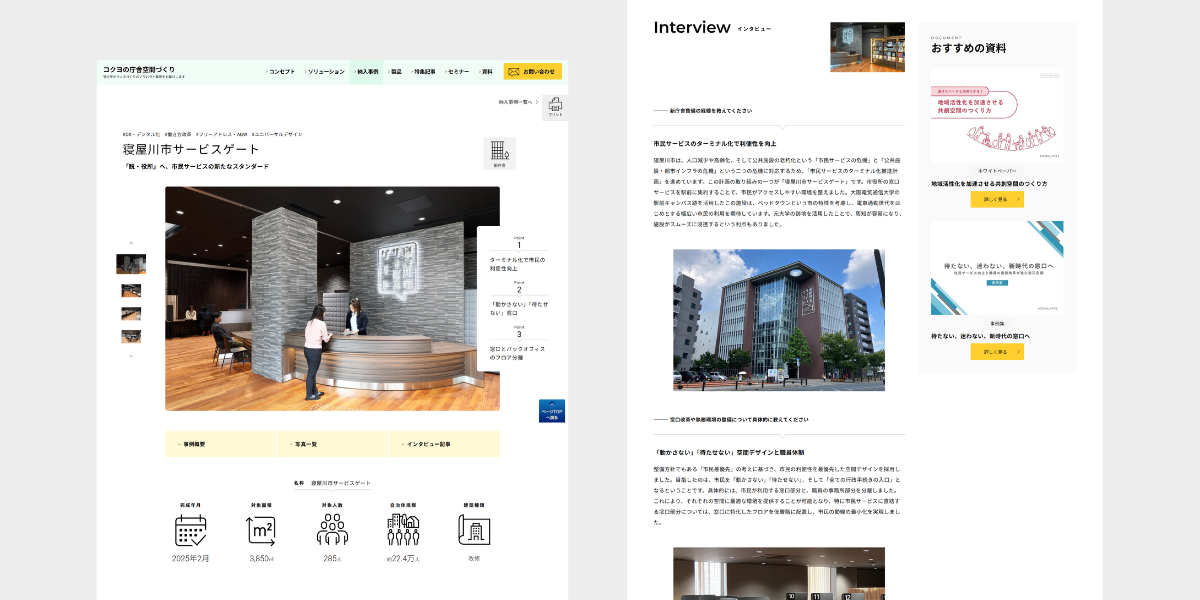The image size is (1200, 600).
Task: Click the people group 対象人数 icon
Action: point(332,530)
